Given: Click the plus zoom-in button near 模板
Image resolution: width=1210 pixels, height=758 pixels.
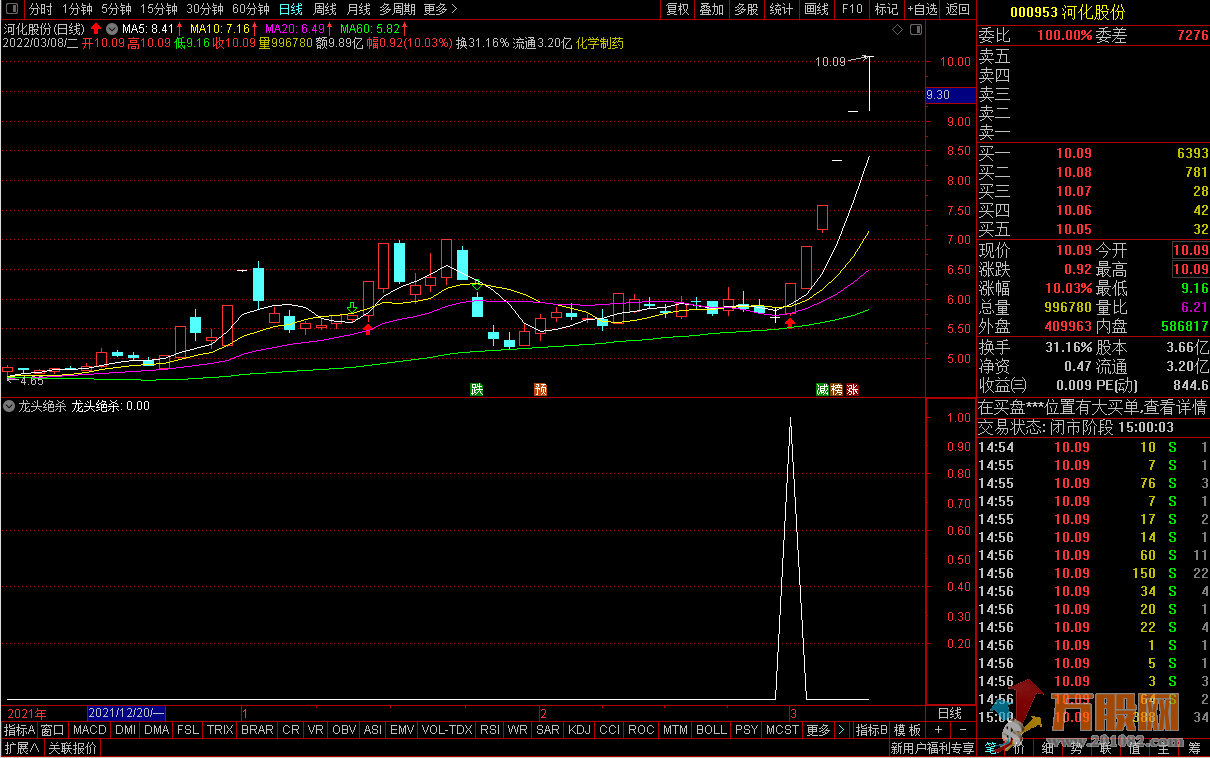Looking at the screenshot, I should [x=937, y=730].
